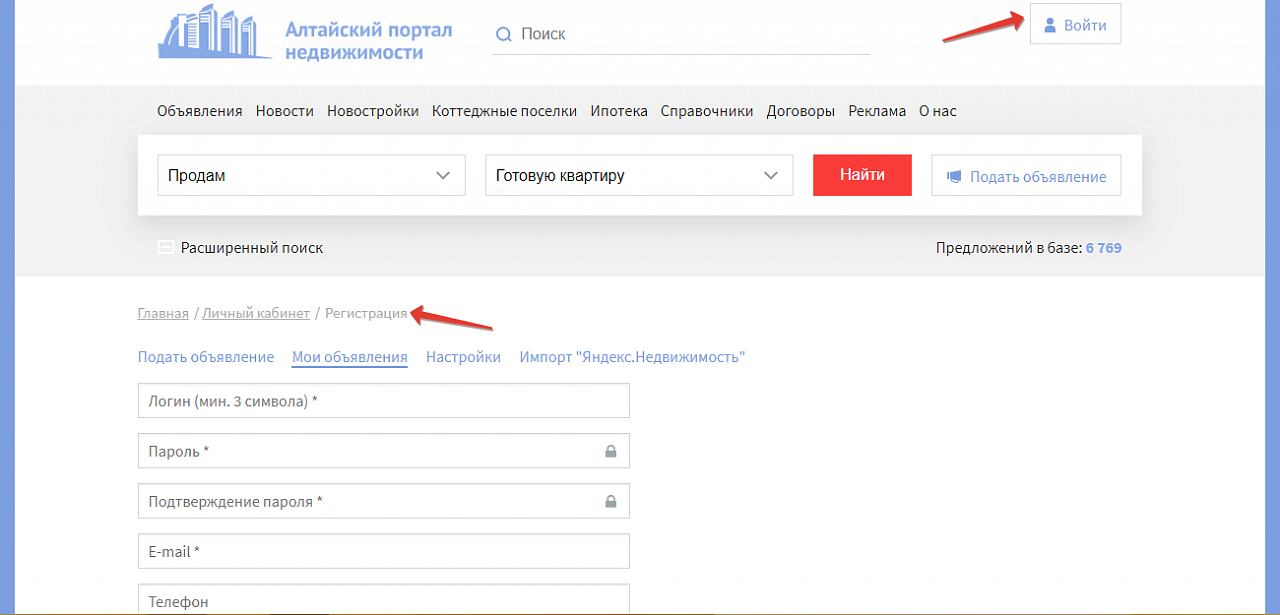
Task: Open the Реклама menu item
Action: click(x=877, y=111)
